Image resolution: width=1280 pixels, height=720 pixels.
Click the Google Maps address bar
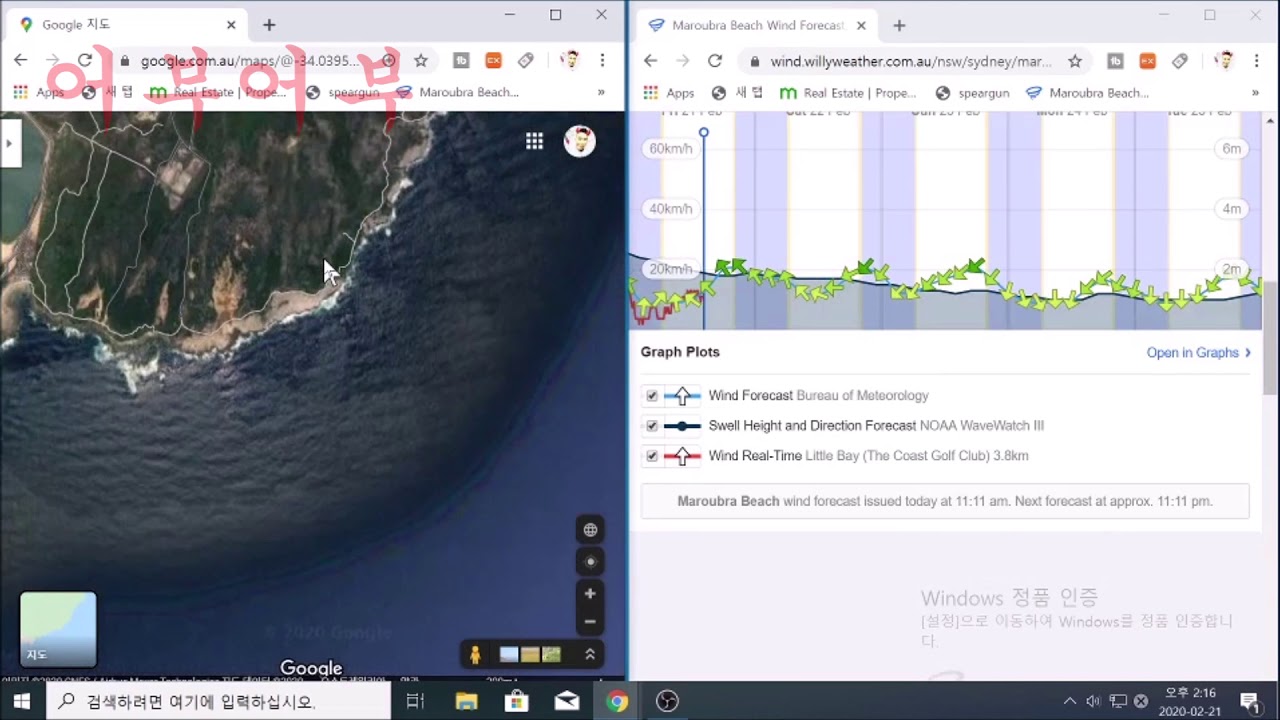pos(250,61)
